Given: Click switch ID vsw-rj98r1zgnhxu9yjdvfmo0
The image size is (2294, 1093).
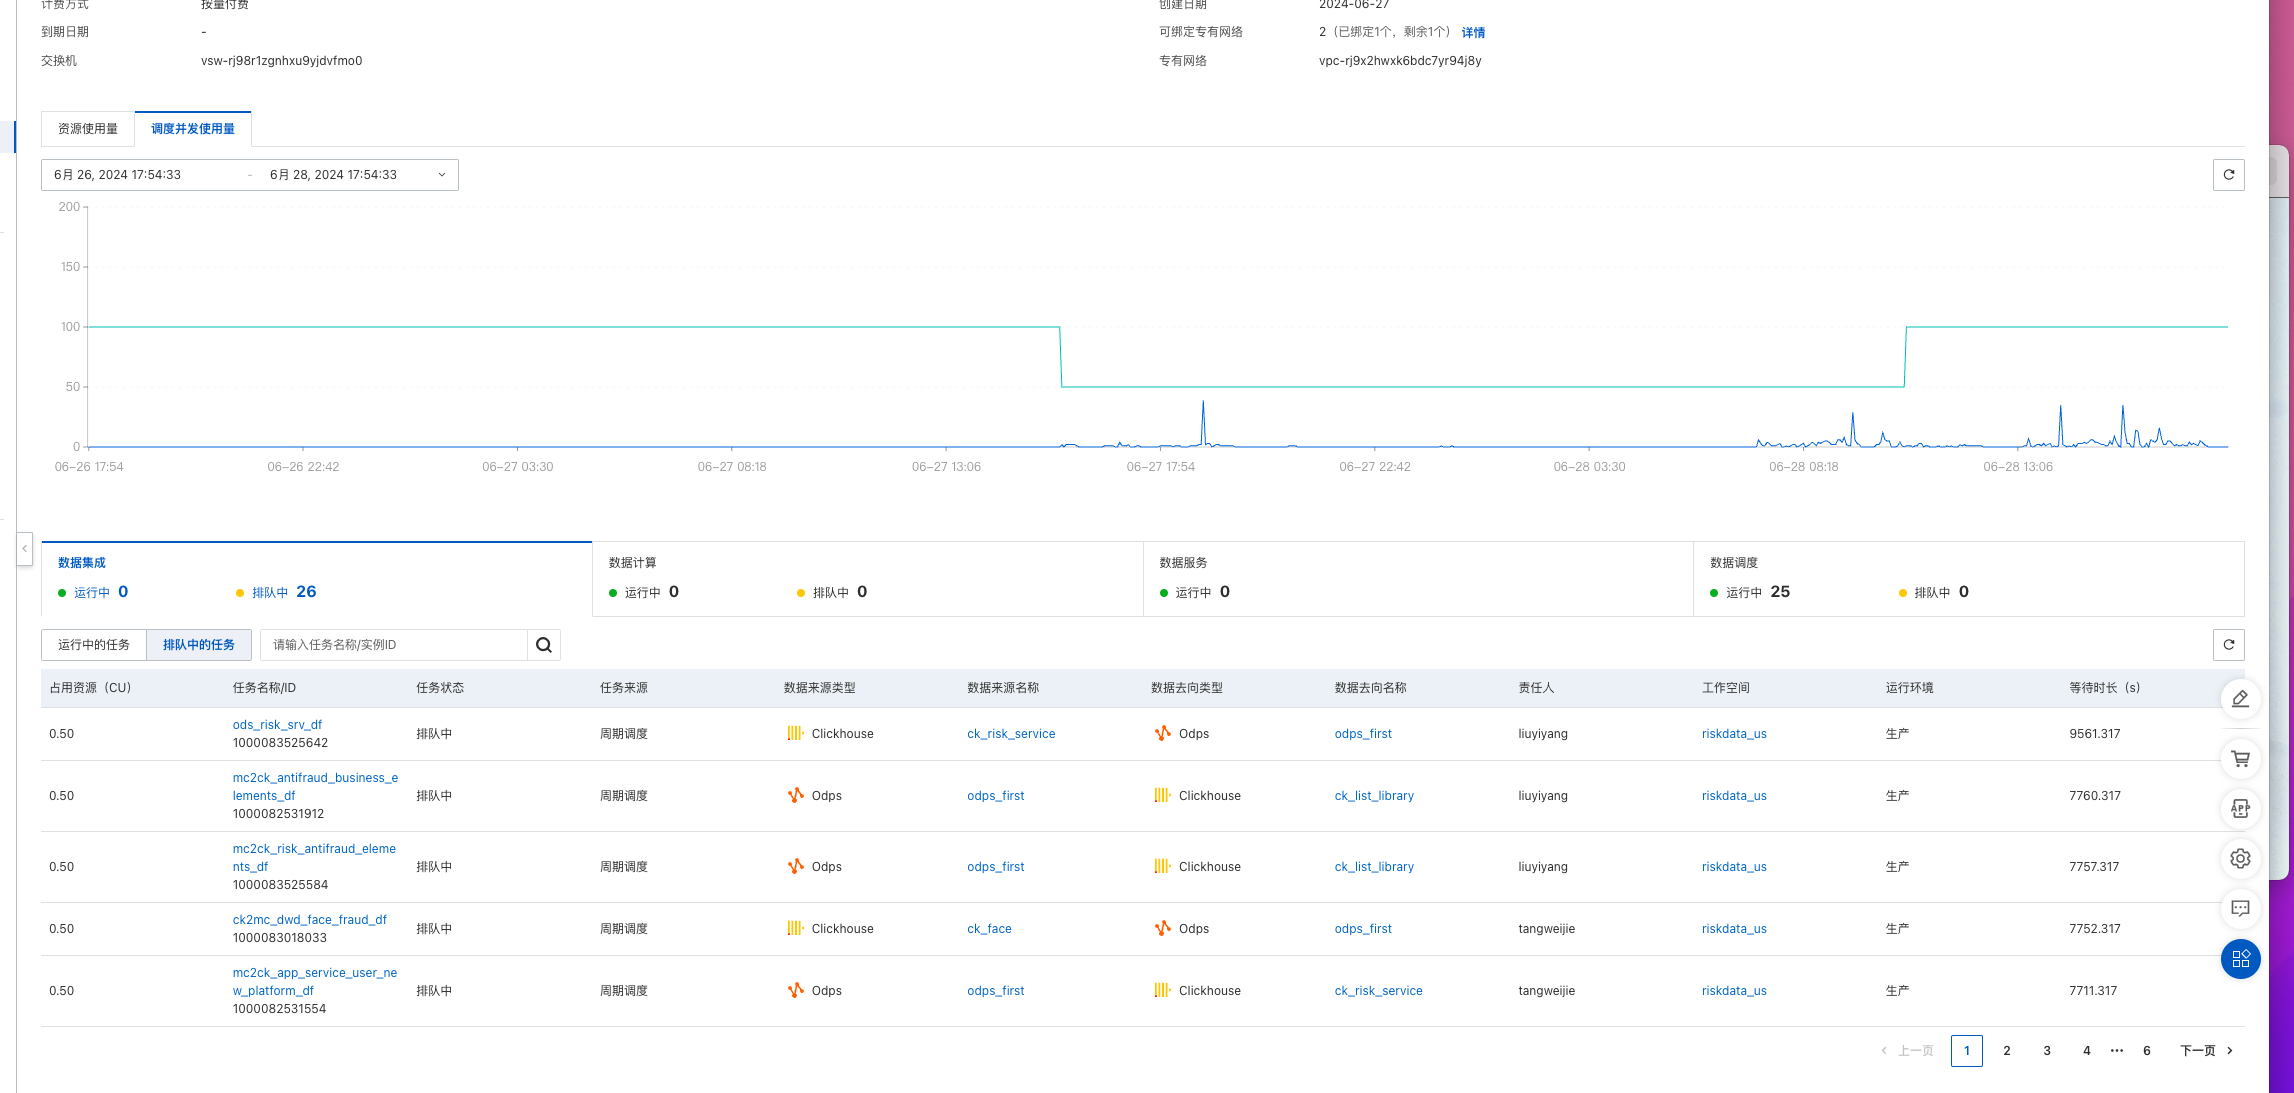Looking at the screenshot, I should tap(281, 61).
